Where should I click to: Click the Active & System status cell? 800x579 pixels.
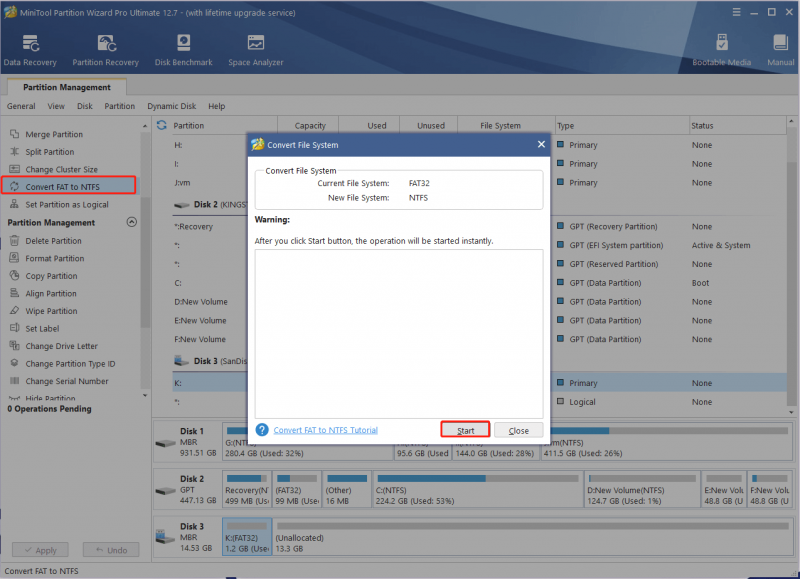pos(721,245)
